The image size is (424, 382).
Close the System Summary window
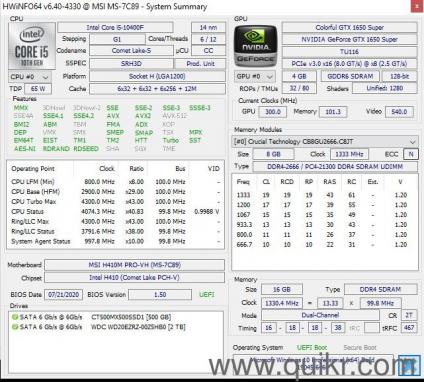417,6
